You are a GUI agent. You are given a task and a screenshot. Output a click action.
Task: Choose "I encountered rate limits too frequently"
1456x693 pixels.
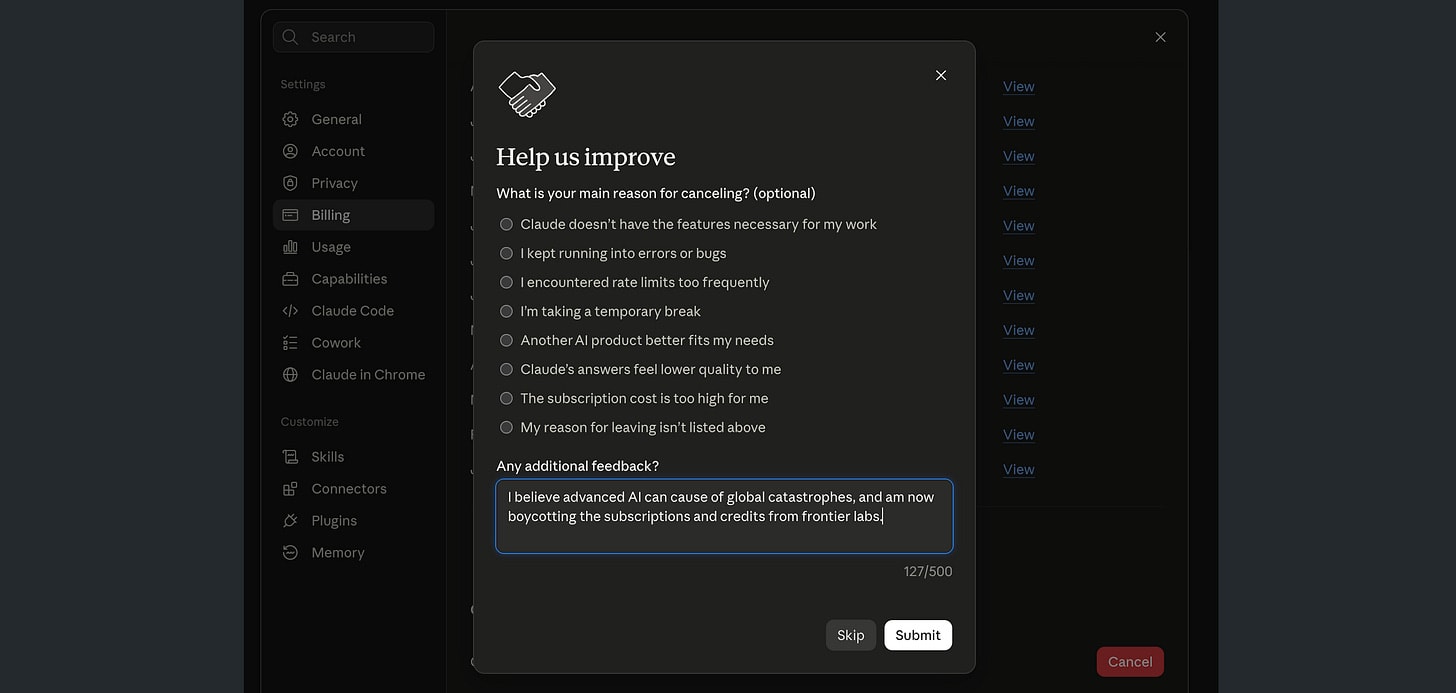click(507, 282)
